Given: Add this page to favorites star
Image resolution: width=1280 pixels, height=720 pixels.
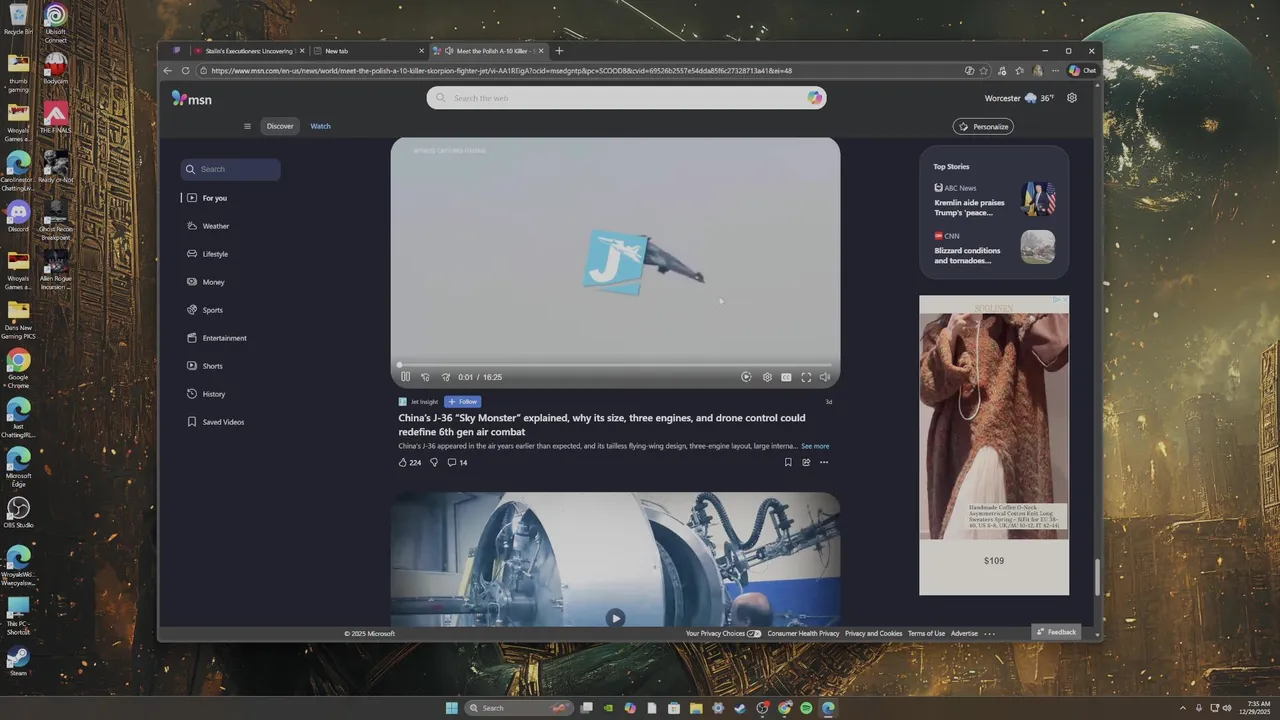Looking at the screenshot, I should point(984,71).
